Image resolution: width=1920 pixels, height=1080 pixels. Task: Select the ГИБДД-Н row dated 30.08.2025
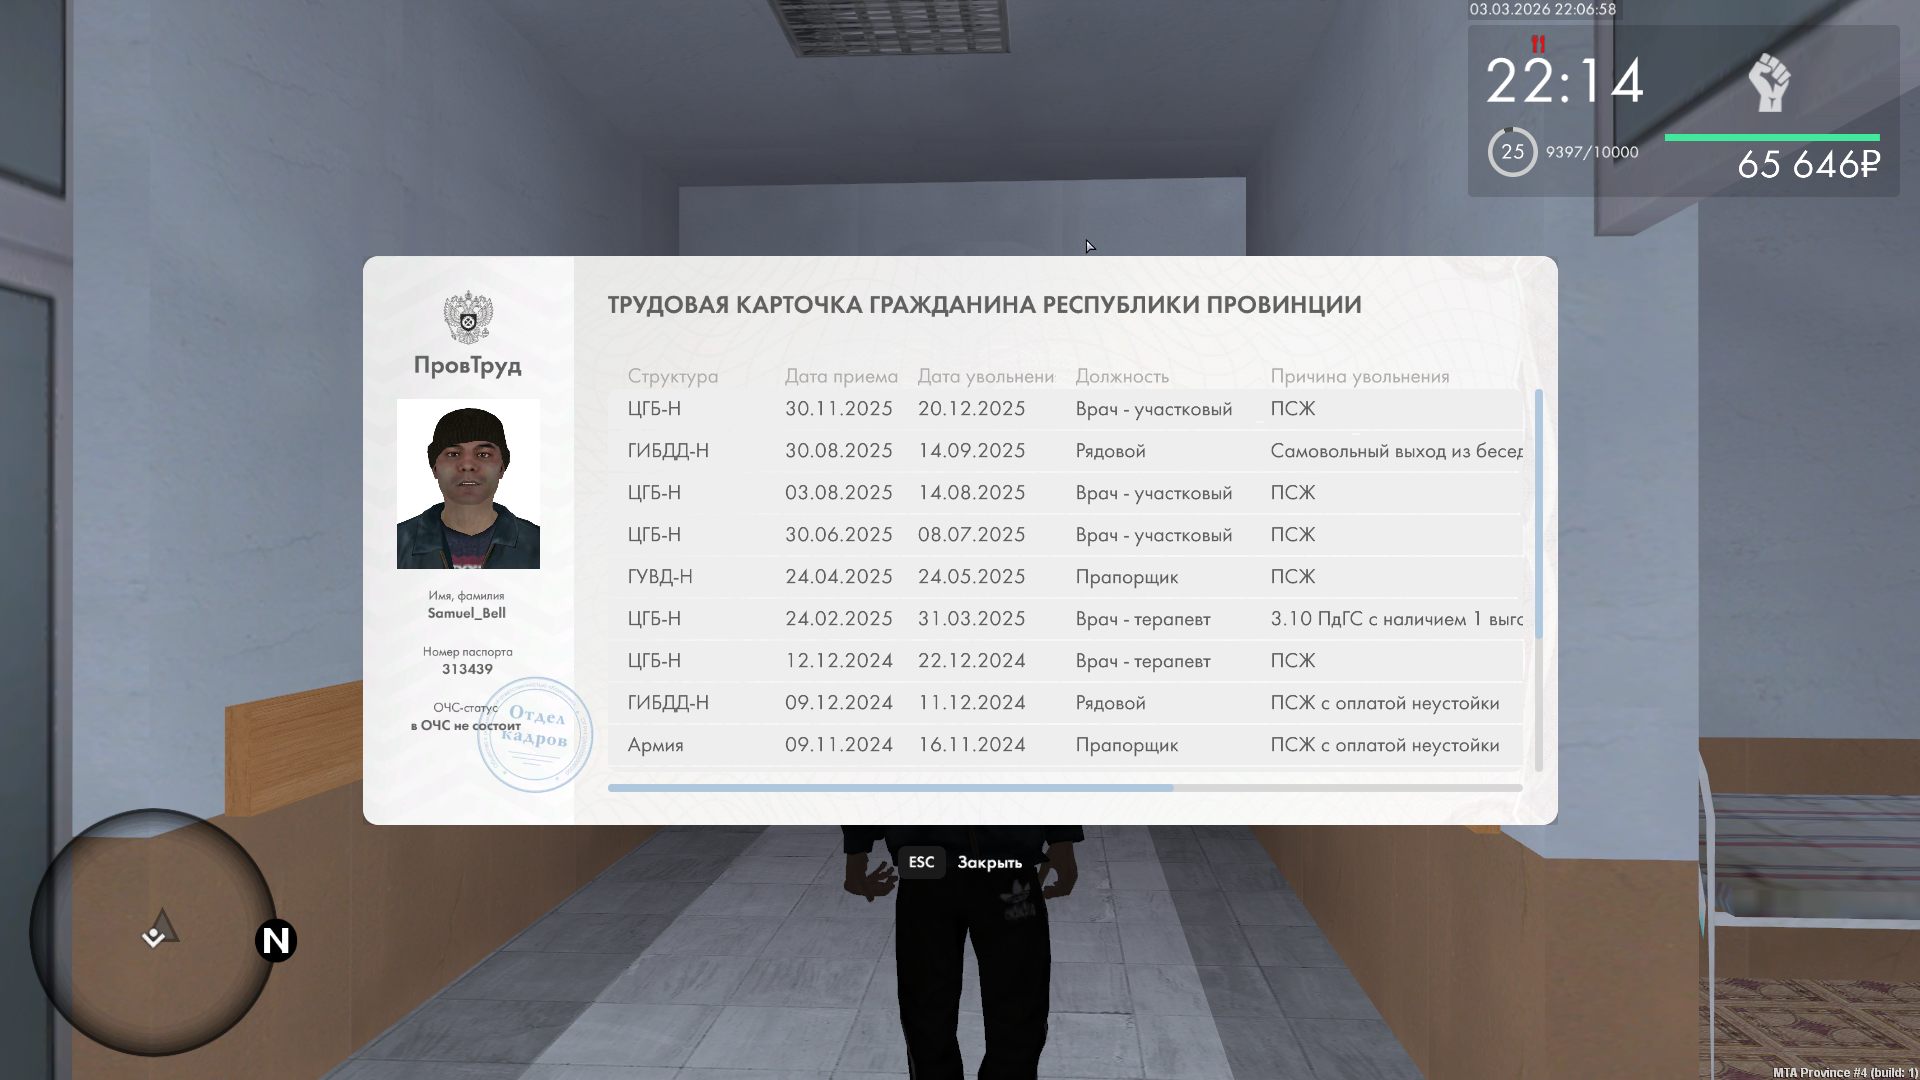(x=1065, y=451)
